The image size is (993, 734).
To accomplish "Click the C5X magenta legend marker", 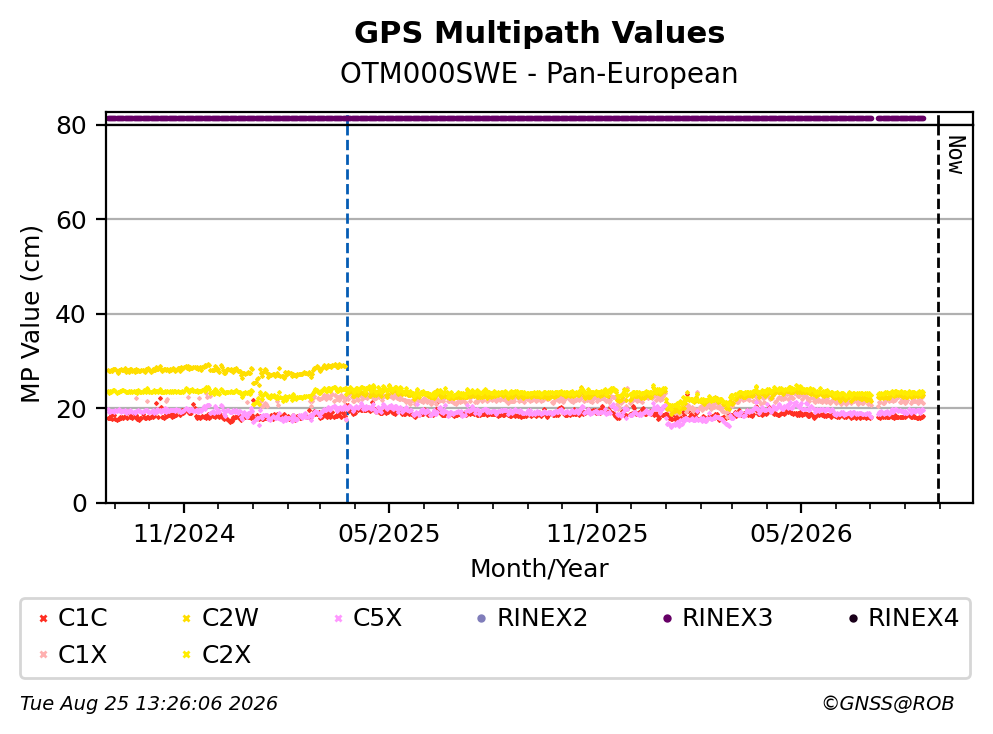I will click(x=338, y=618).
